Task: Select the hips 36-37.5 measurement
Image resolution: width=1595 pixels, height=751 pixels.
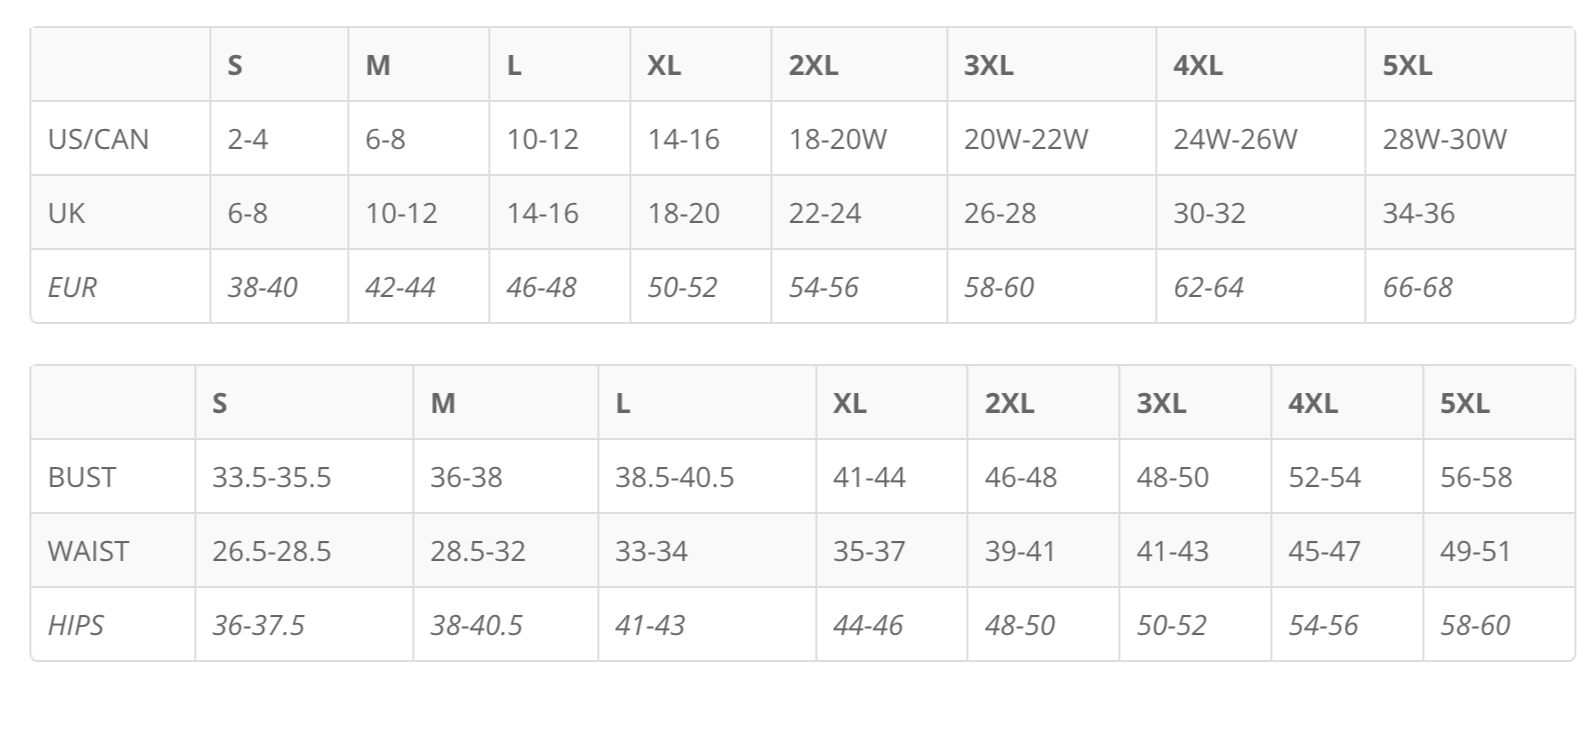Action: click(x=258, y=625)
